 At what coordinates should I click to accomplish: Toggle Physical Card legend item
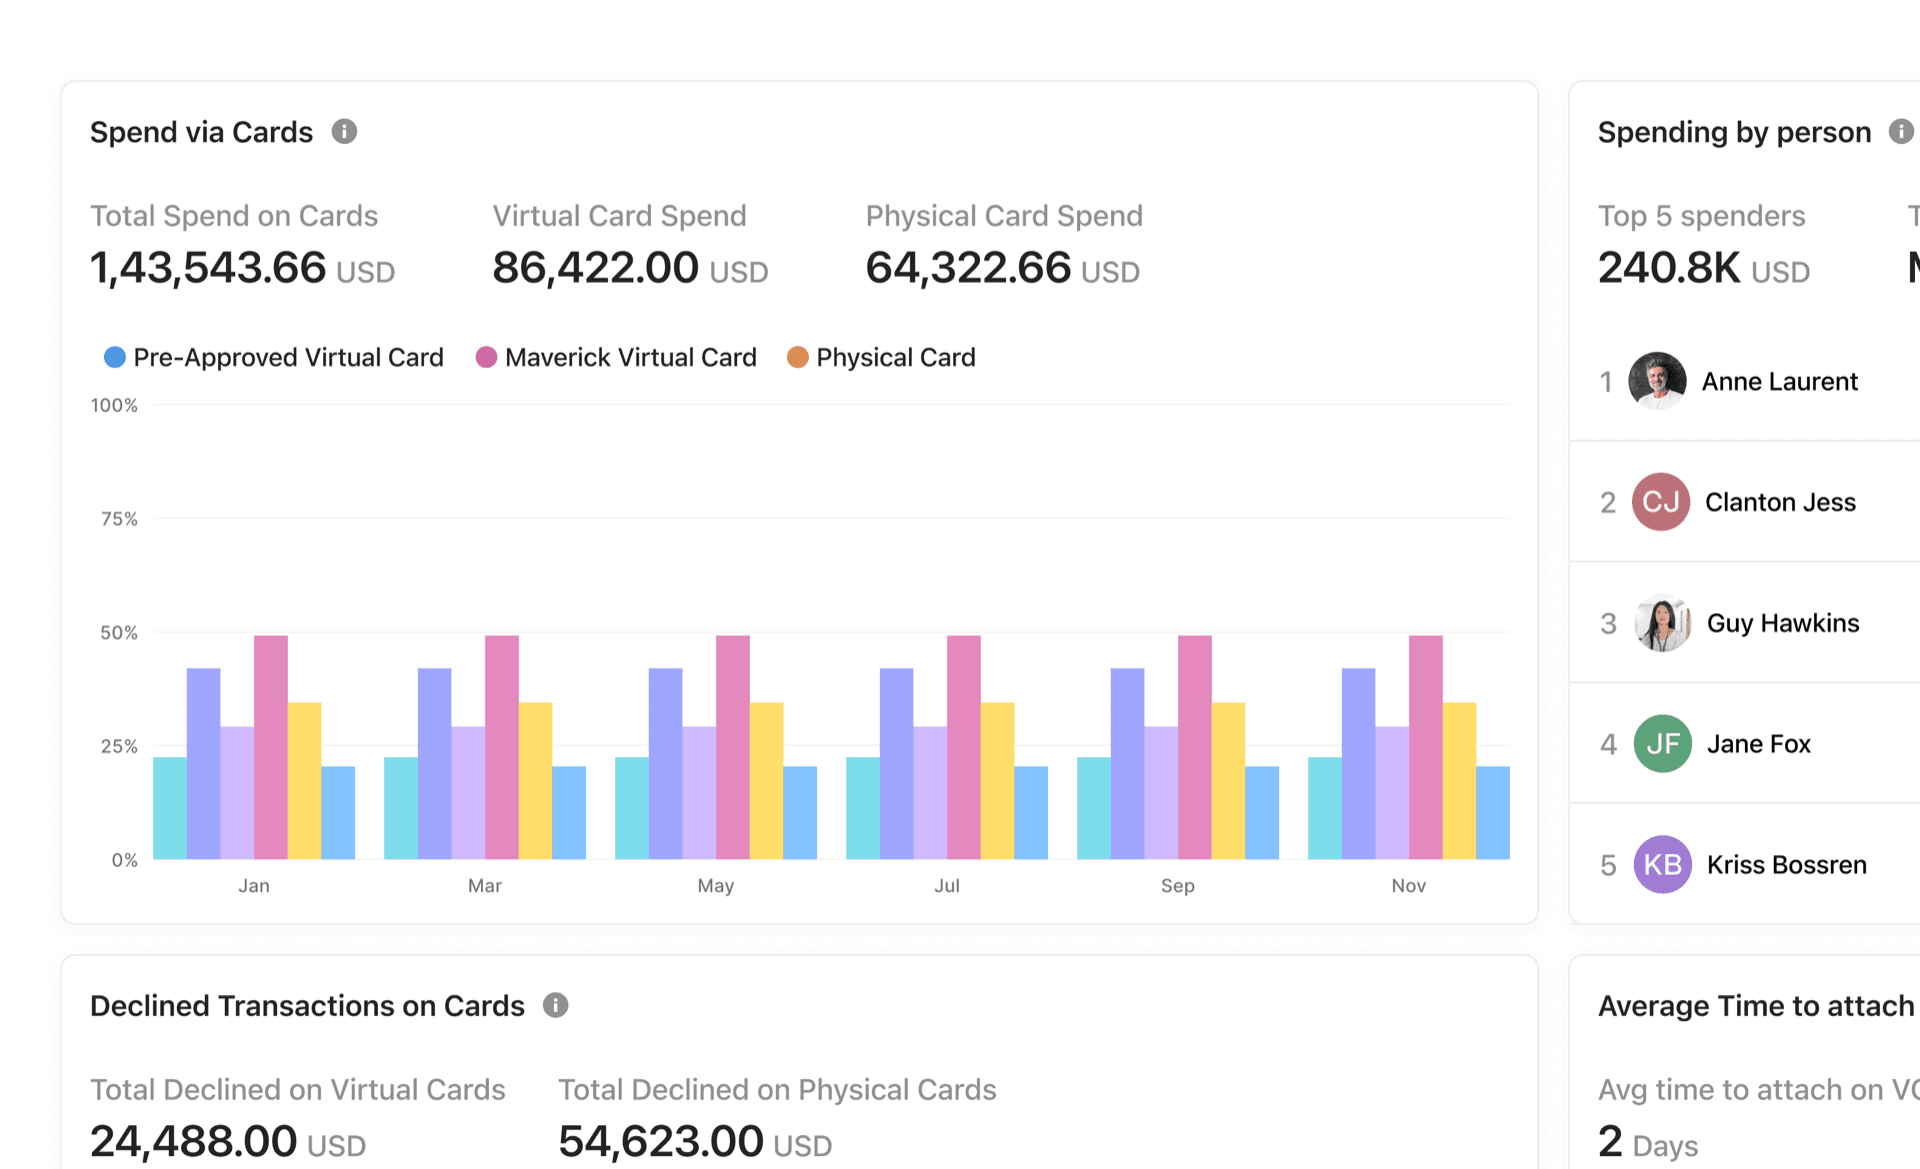point(881,357)
